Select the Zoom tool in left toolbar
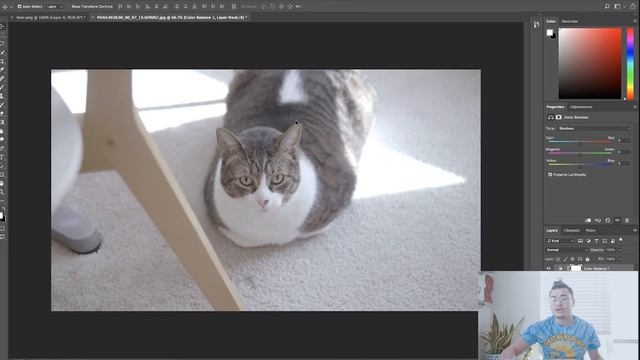The height and width of the screenshot is (360, 640). point(2,192)
